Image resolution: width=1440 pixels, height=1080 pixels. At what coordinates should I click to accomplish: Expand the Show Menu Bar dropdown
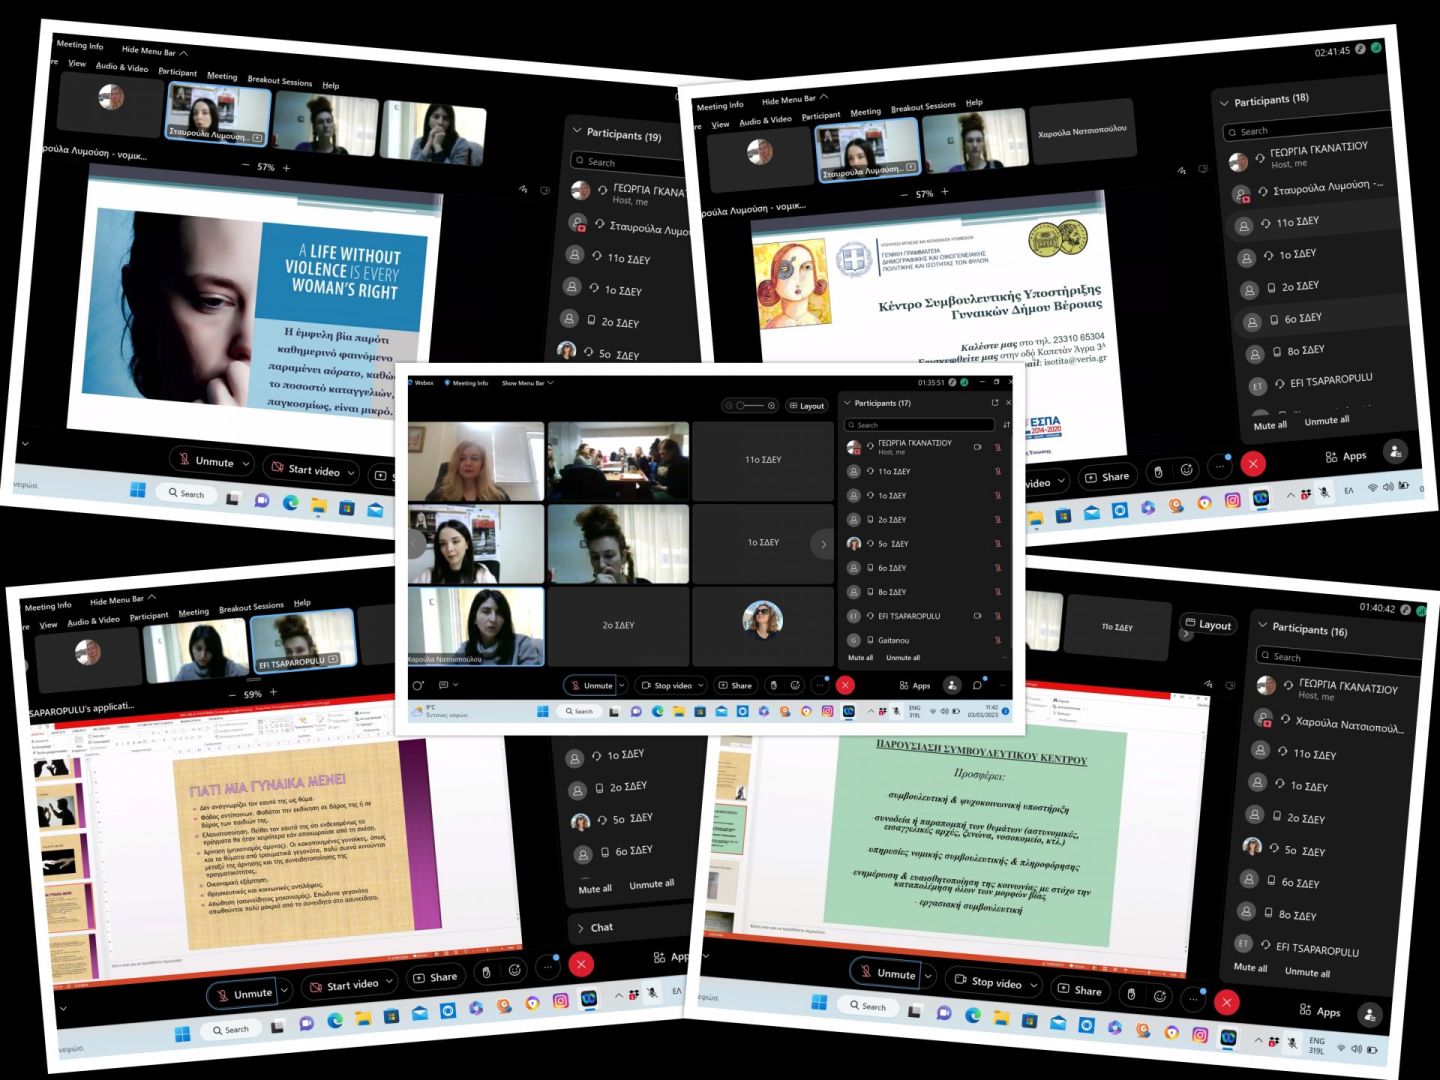[x=527, y=383]
